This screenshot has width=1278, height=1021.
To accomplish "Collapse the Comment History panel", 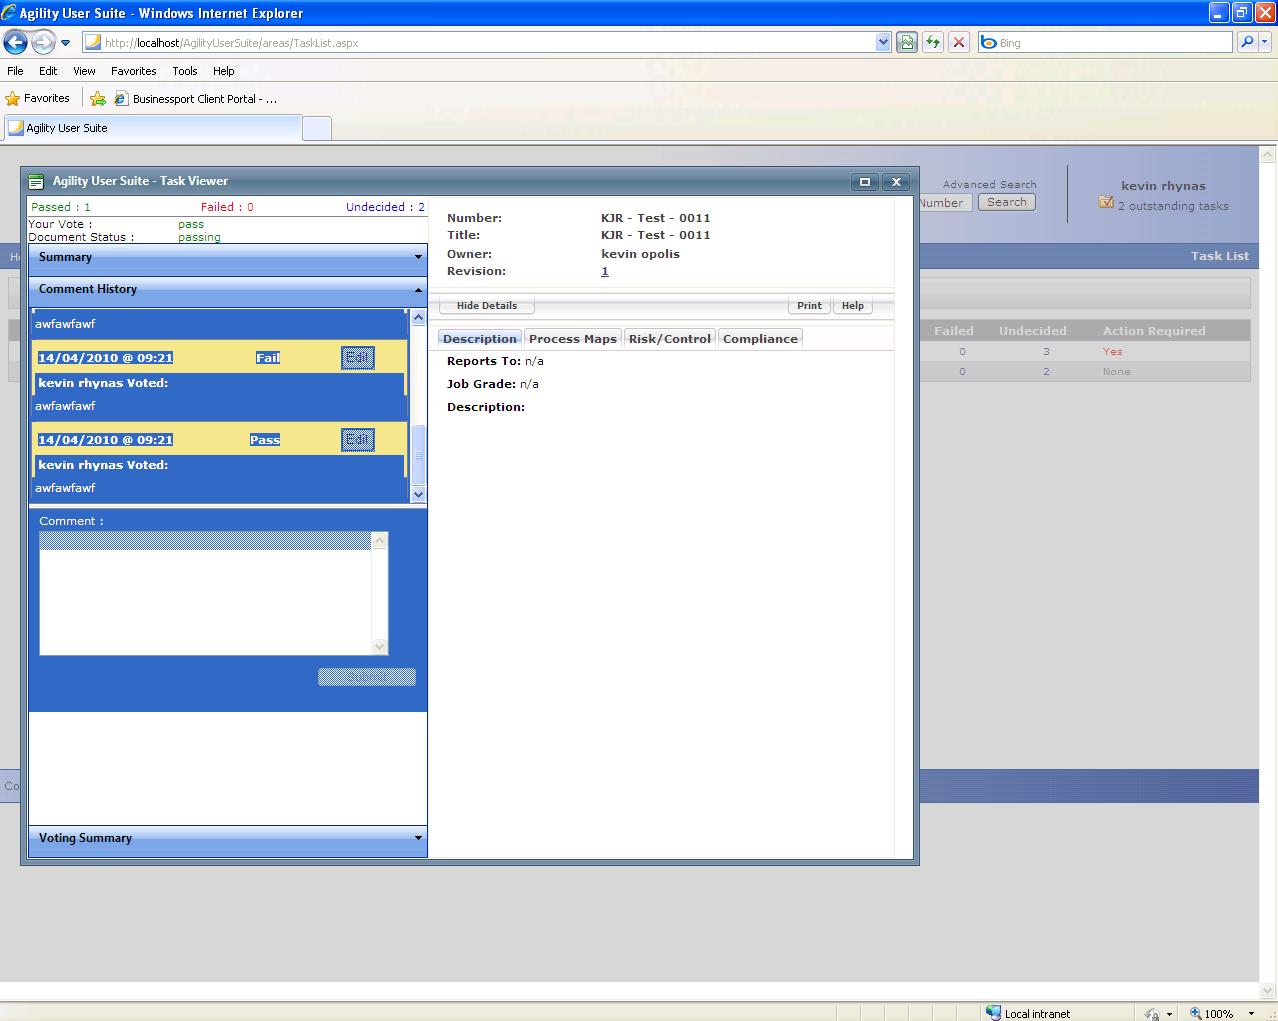I will pyautogui.click(x=228, y=289).
